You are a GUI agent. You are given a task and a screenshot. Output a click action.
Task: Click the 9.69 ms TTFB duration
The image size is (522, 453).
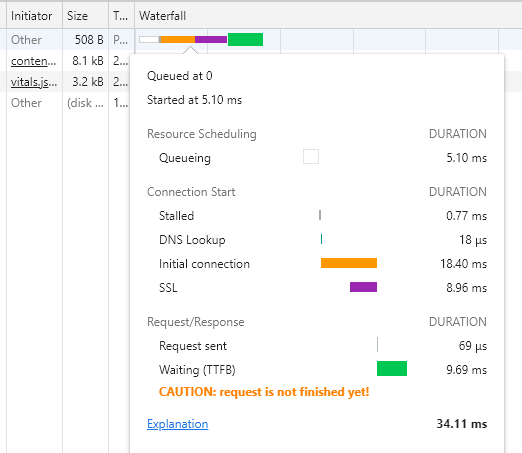pos(466,370)
